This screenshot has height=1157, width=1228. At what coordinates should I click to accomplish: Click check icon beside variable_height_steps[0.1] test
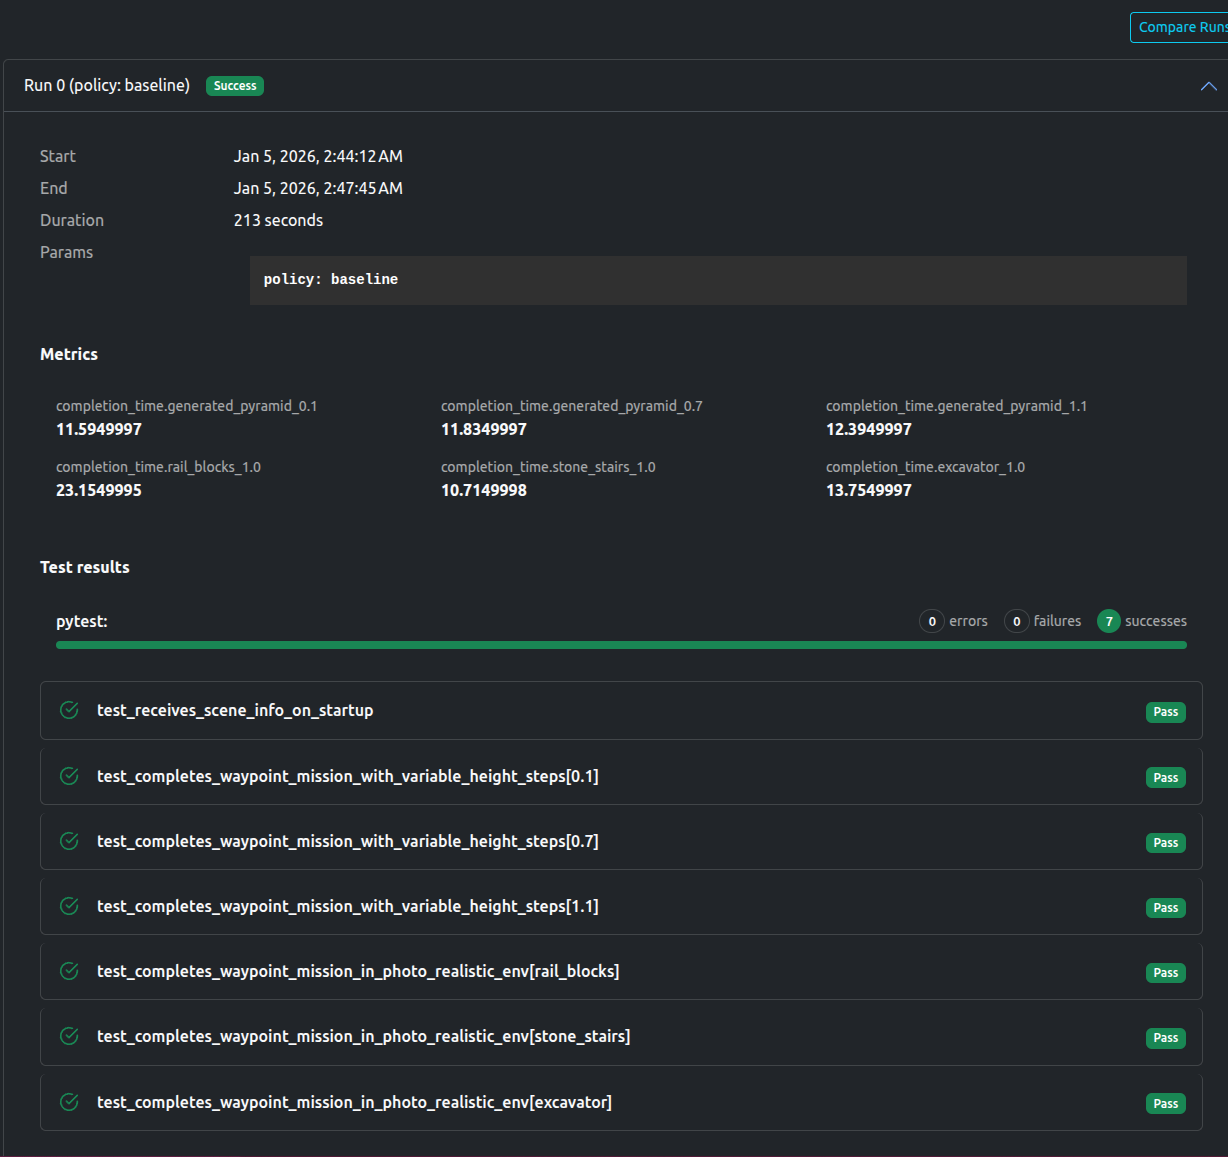click(69, 776)
